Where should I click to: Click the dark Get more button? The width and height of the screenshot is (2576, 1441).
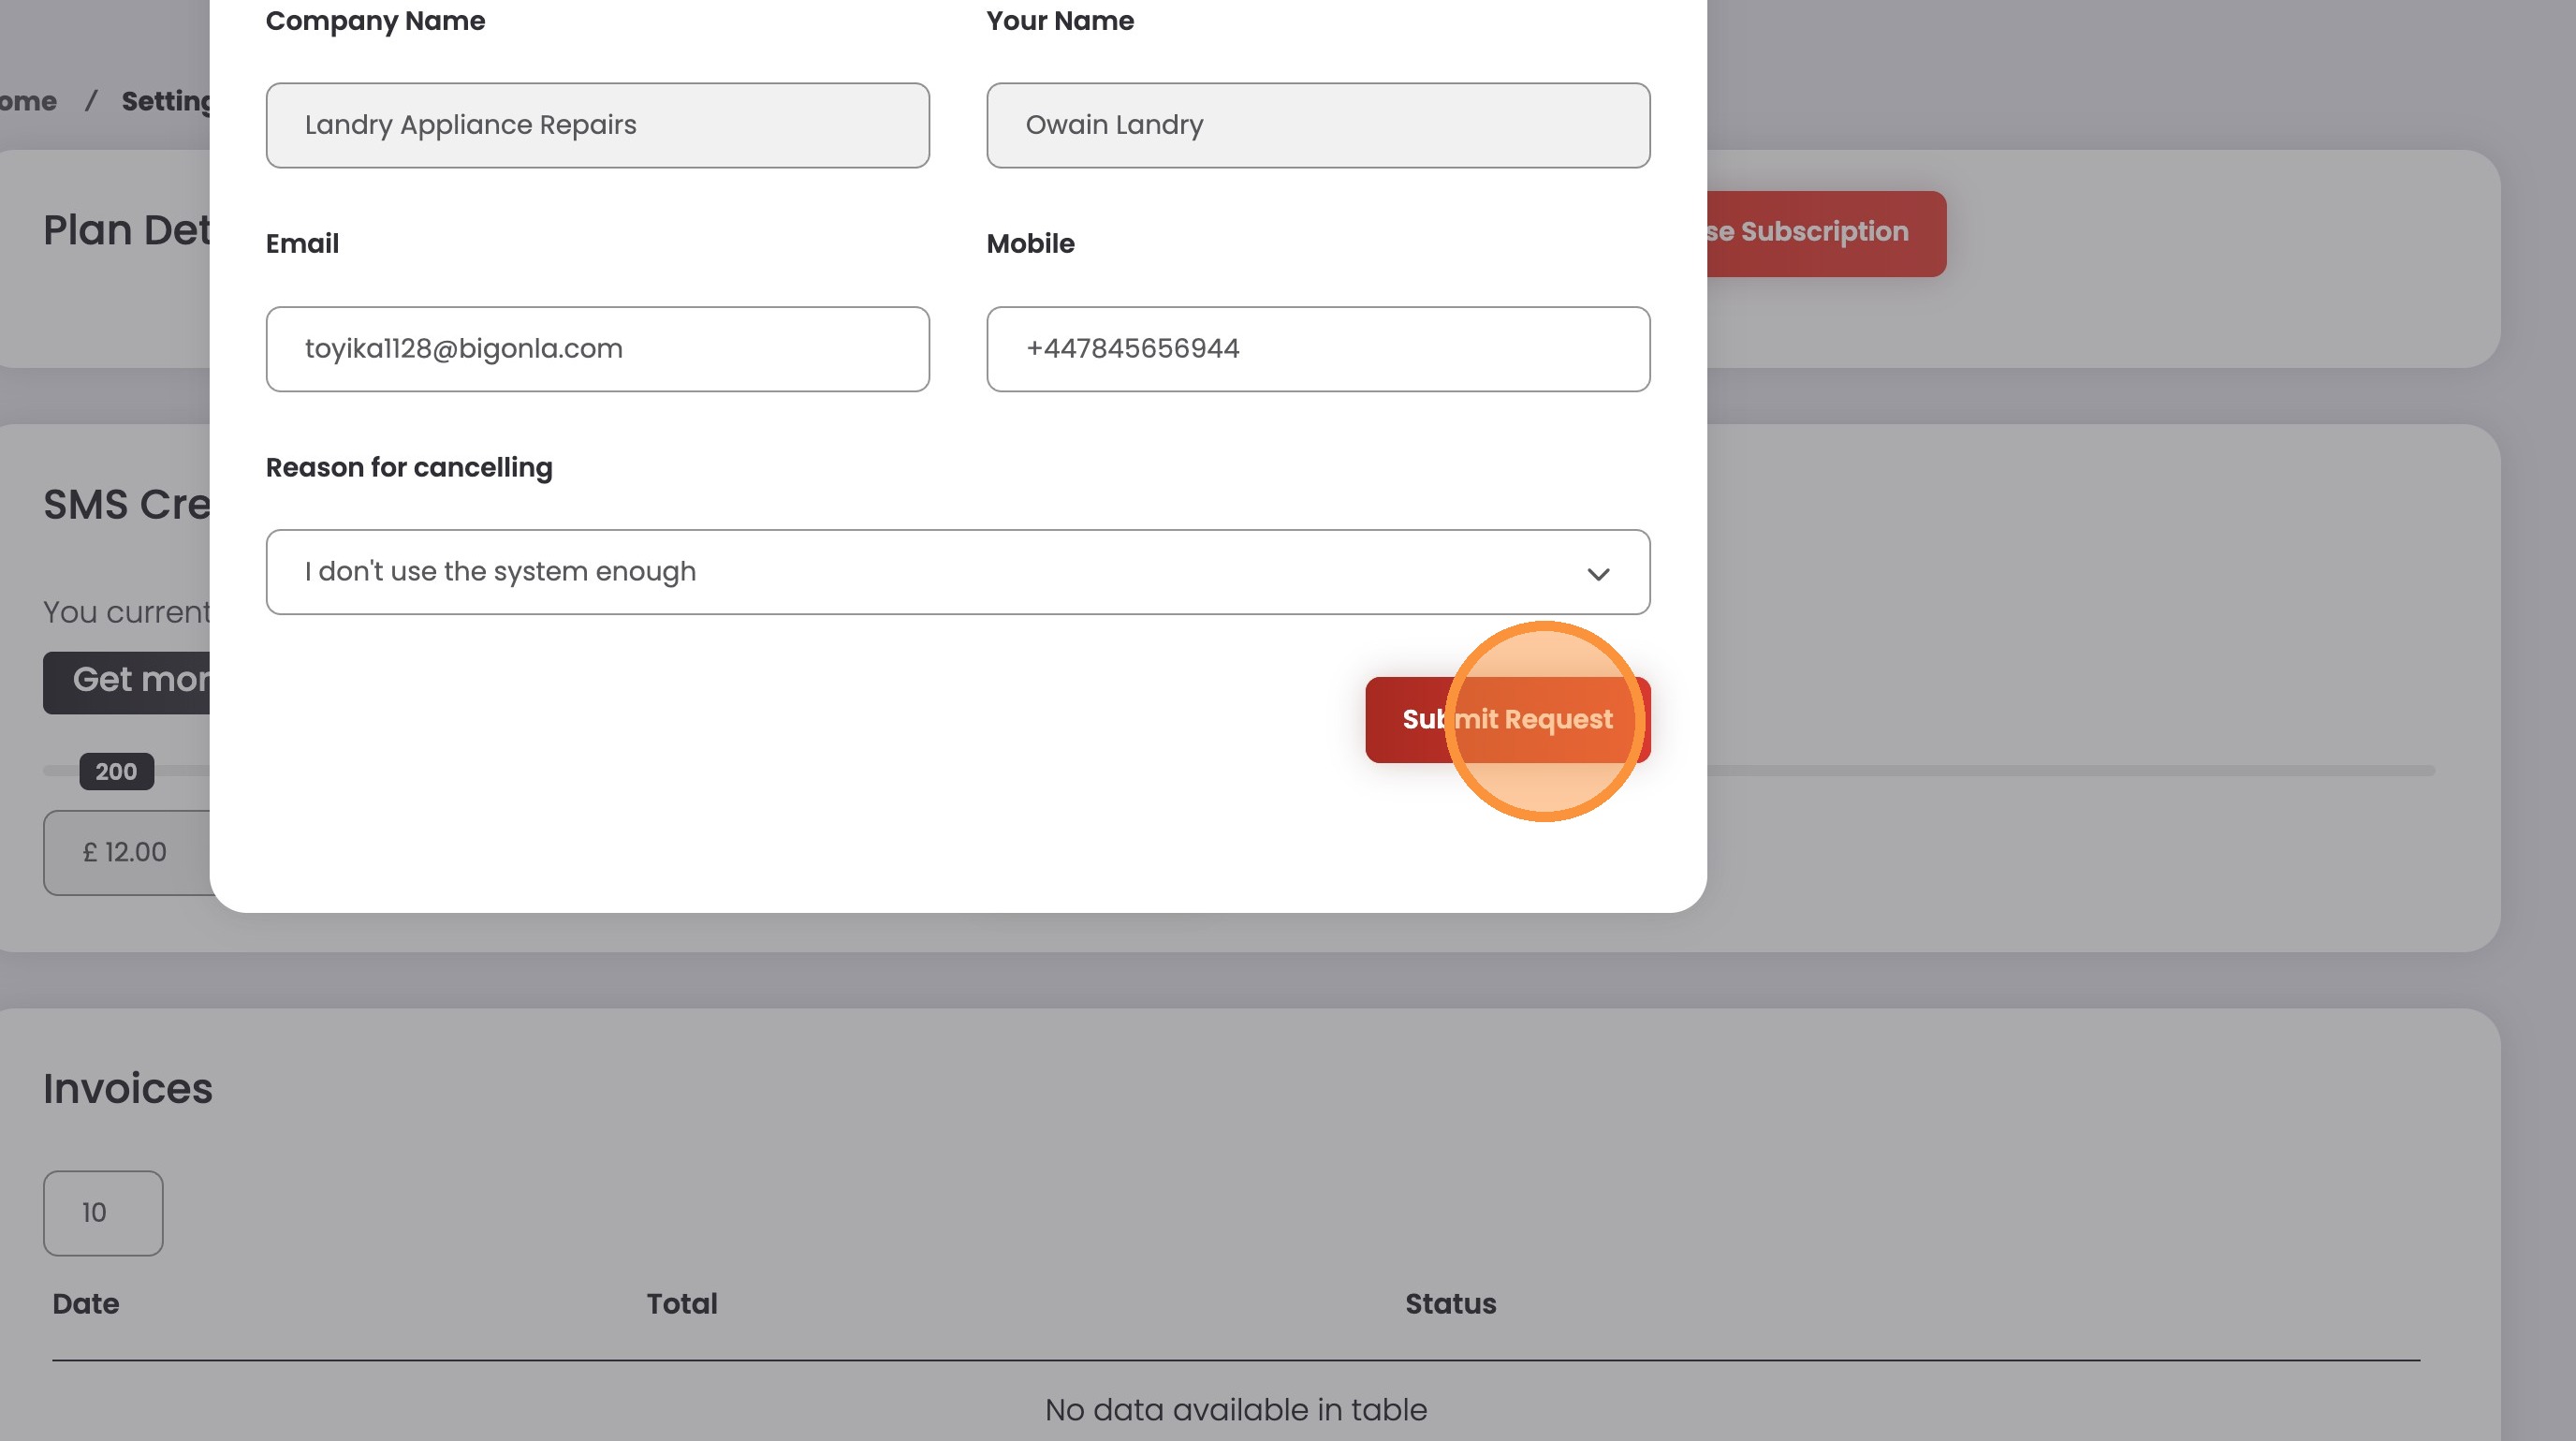[127, 682]
